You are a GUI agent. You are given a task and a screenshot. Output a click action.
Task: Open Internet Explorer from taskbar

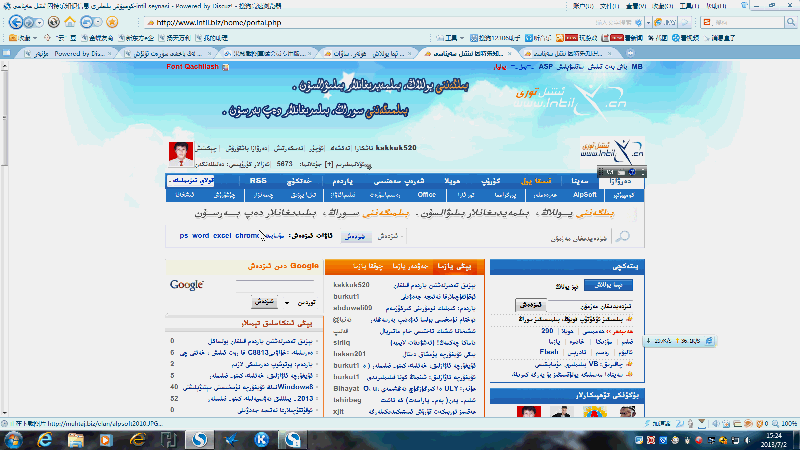point(45,440)
